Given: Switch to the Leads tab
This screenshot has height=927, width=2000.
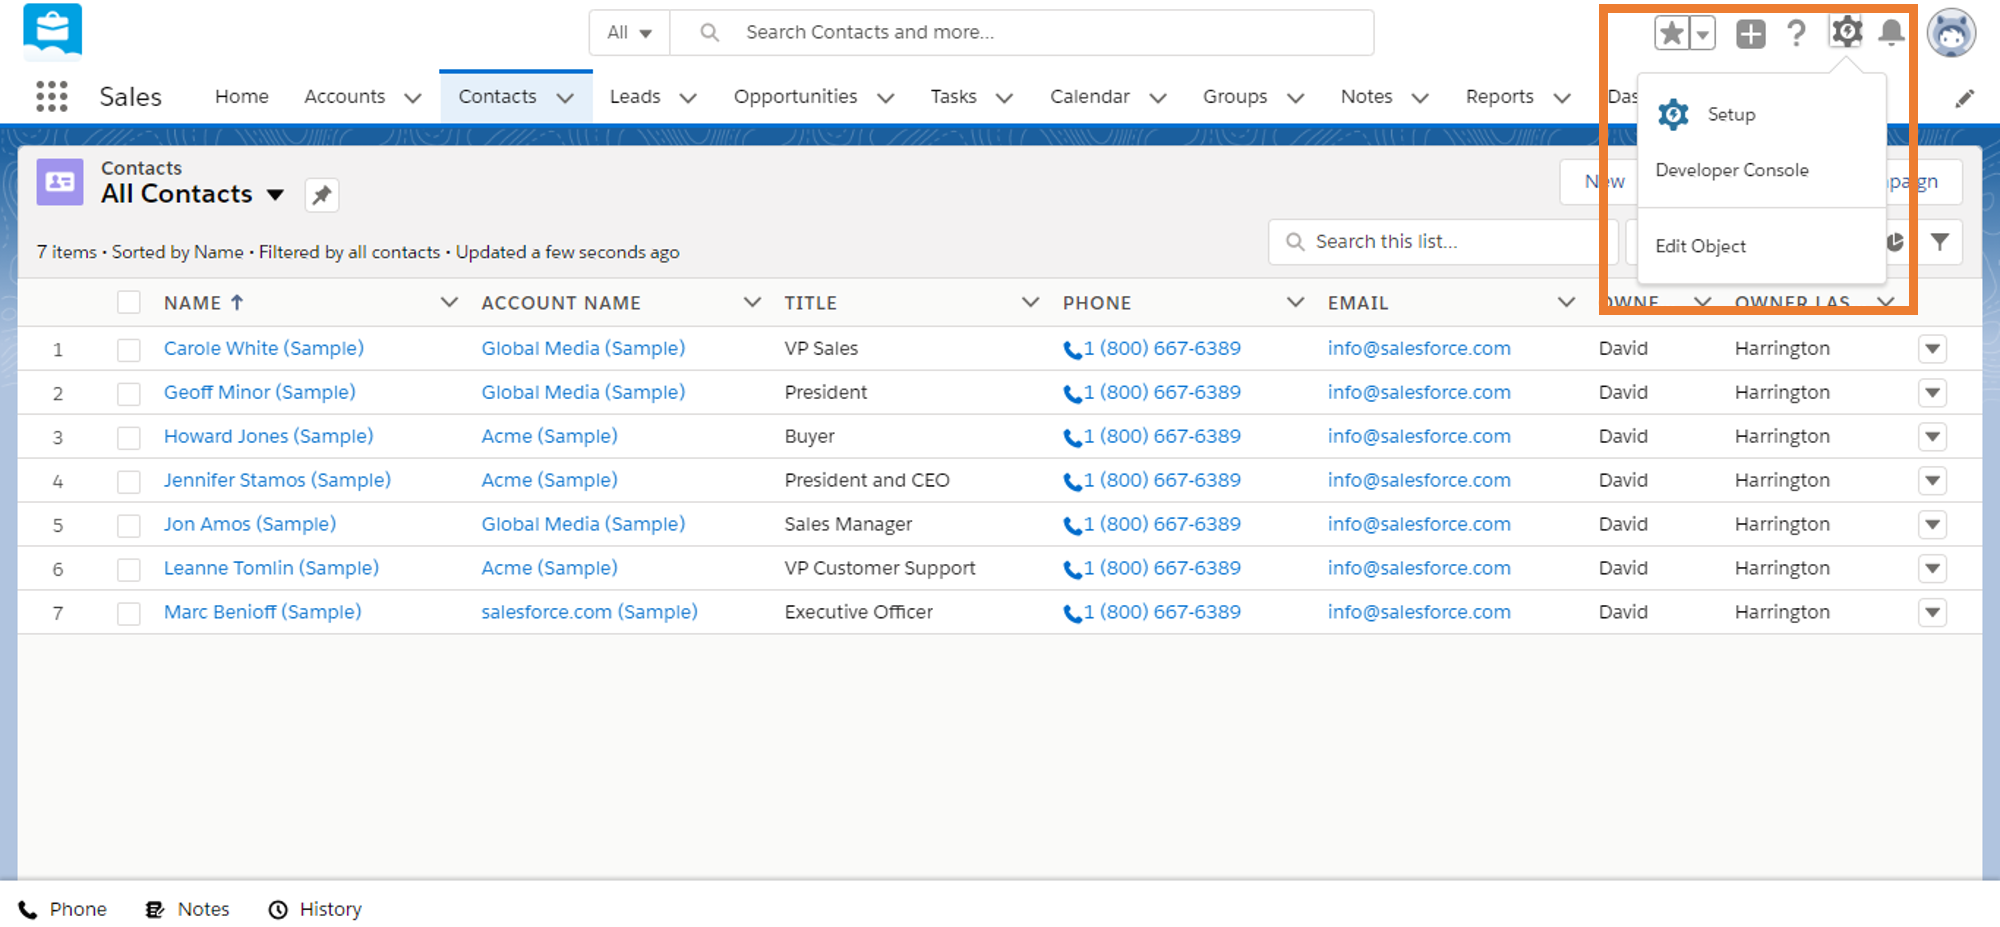Looking at the screenshot, I should [635, 96].
